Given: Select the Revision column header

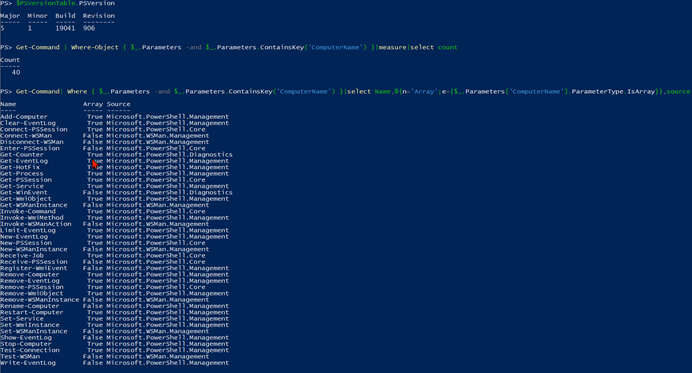Looking at the screenshot, I should tap(99, 15).
